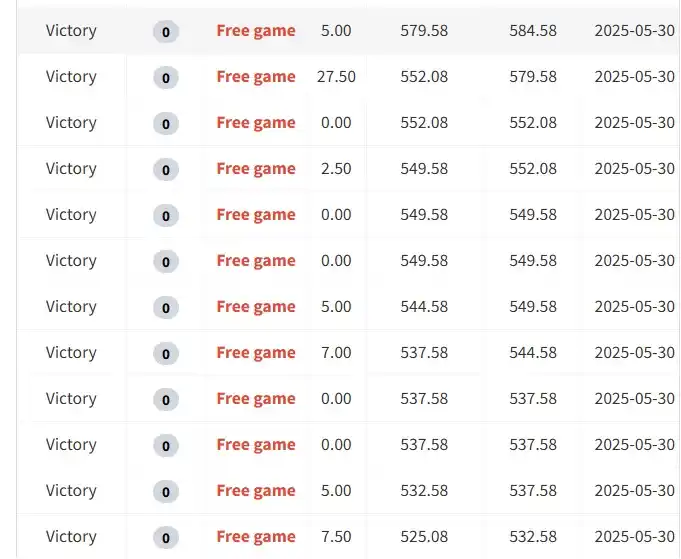Open the Free game link with 27.50 amount
Viewport: 681px width, 559px height.
(256, 77)
